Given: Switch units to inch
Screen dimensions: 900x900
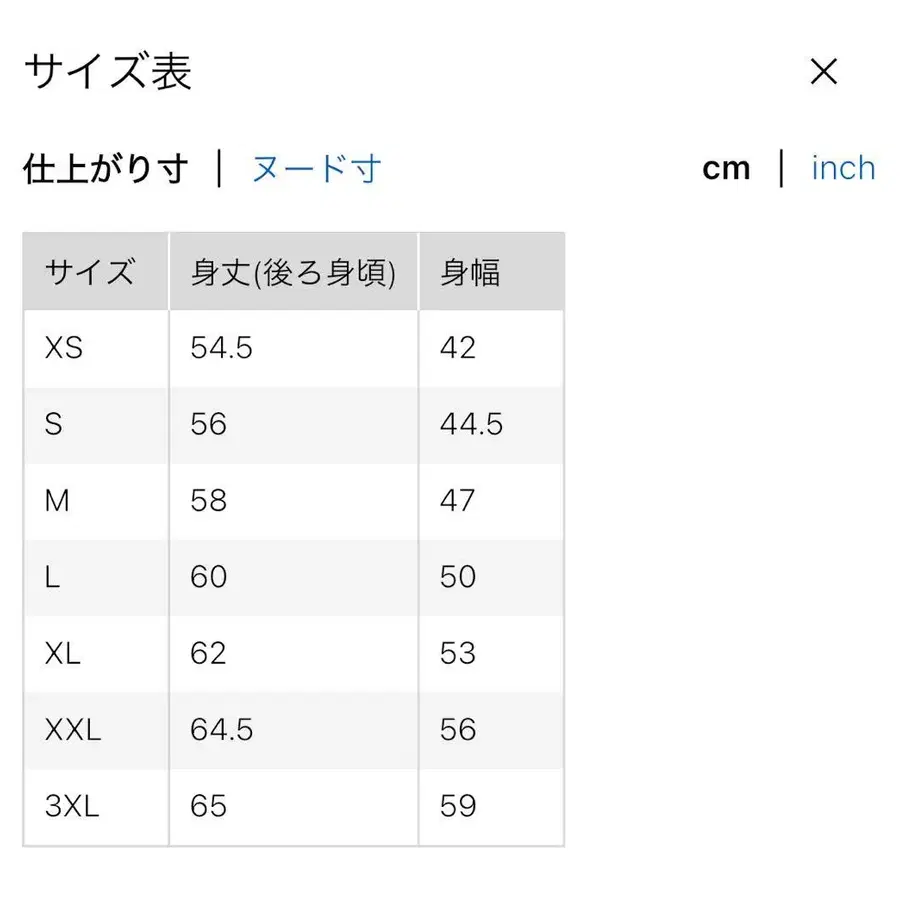Looking at the screenshot, I should click(x=843, y=168).
